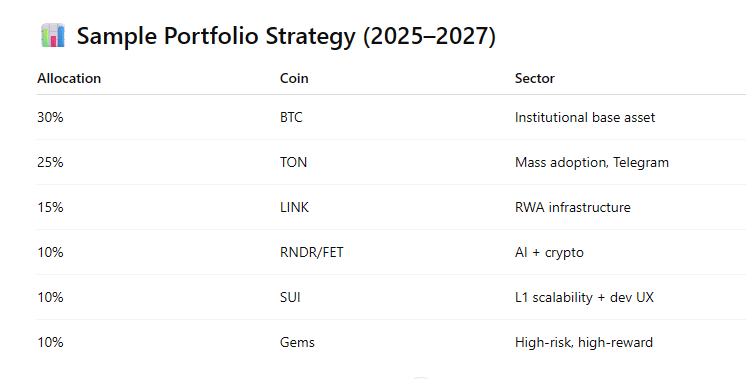Screen dimensions: 746x379
Task: Select the LINK coin cell
Action: coord(294,207)
